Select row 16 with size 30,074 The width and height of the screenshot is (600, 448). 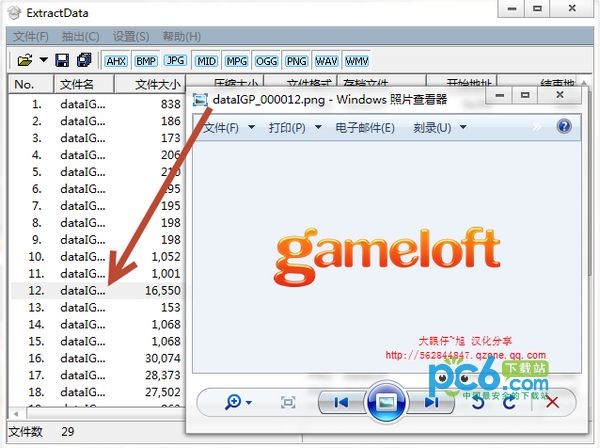[97, 358]
